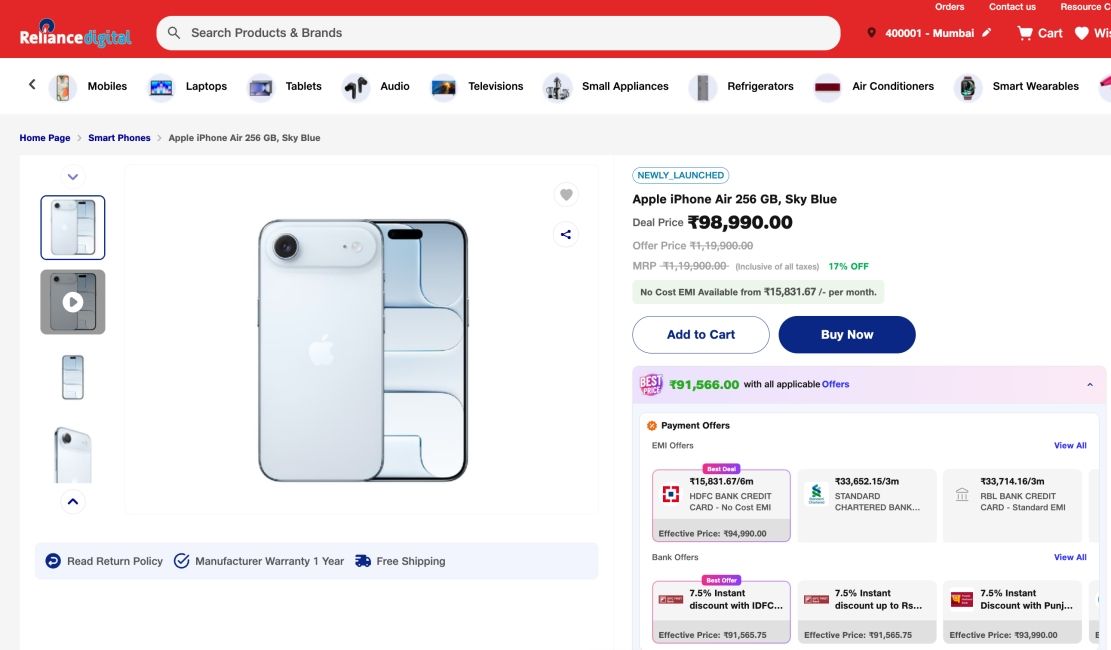Click the NEWLY_LAUNCHED tag
Viewport: 1111px width, 650px height.
pyautogui.click(x=680, y=175)
